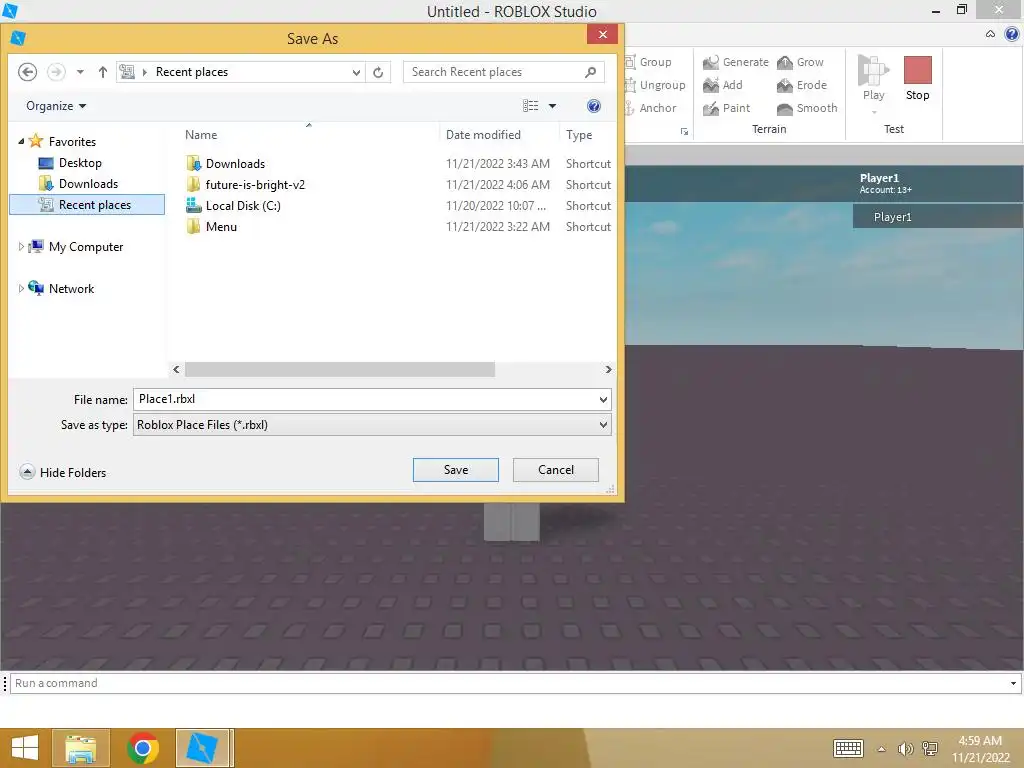Click the Cancel button
The image size is (1024, 768).
(556, 470)
